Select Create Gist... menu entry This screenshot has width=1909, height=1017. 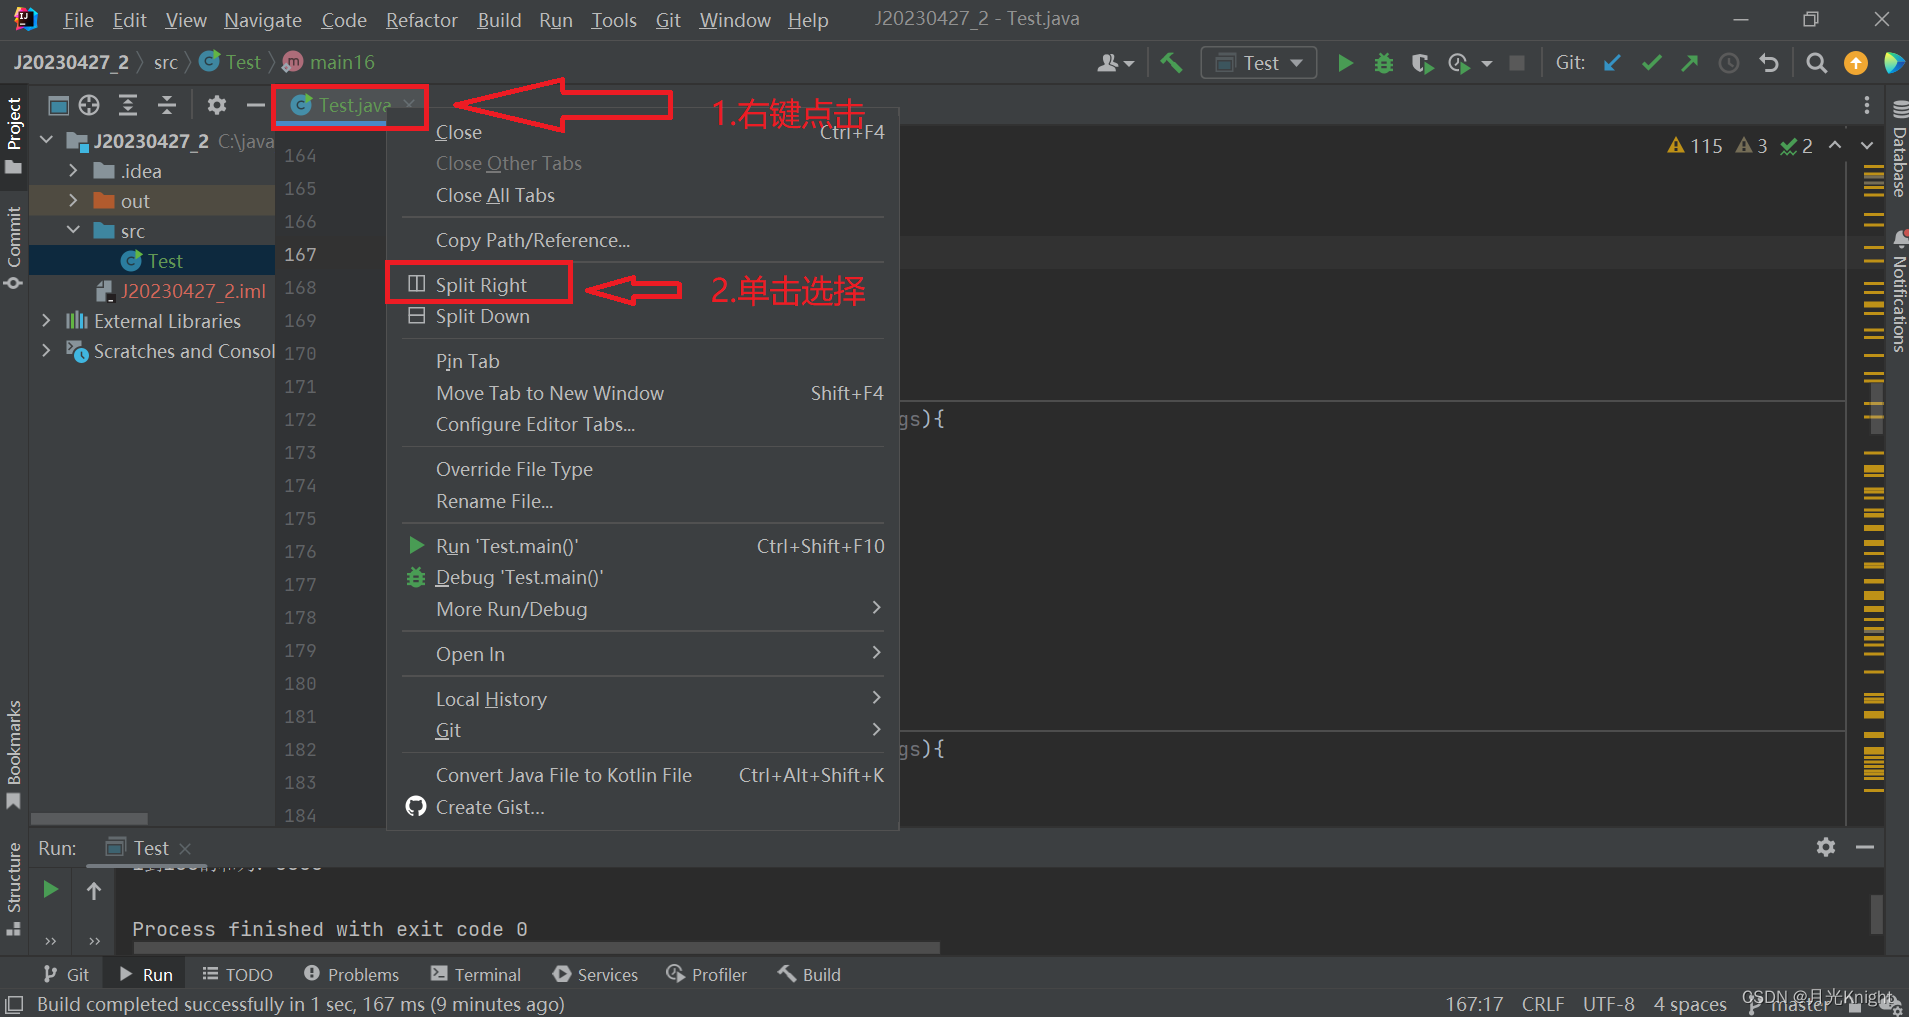point(643,807)
